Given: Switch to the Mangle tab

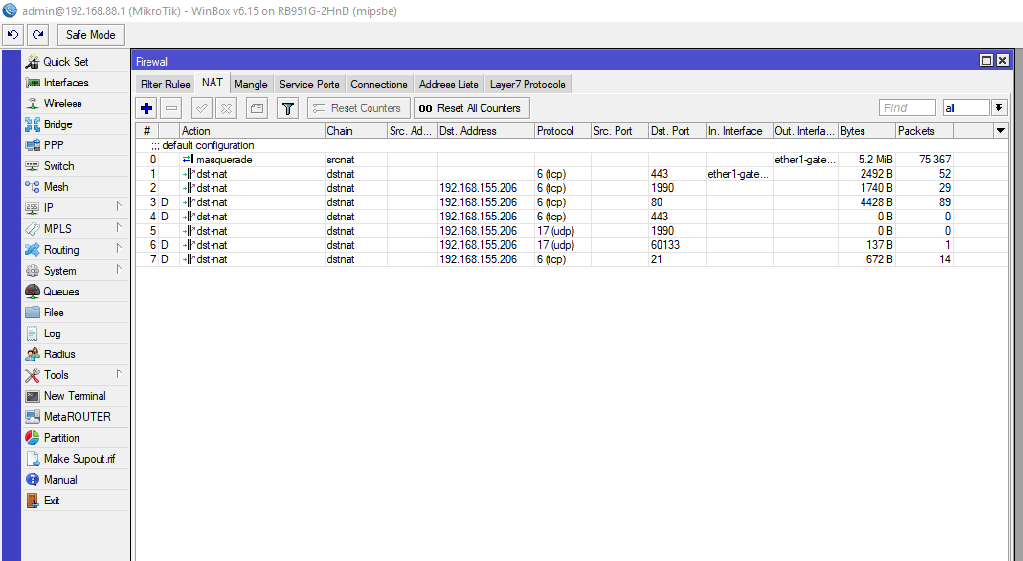Looking at the screenshot, I should [x=251, y=84].
